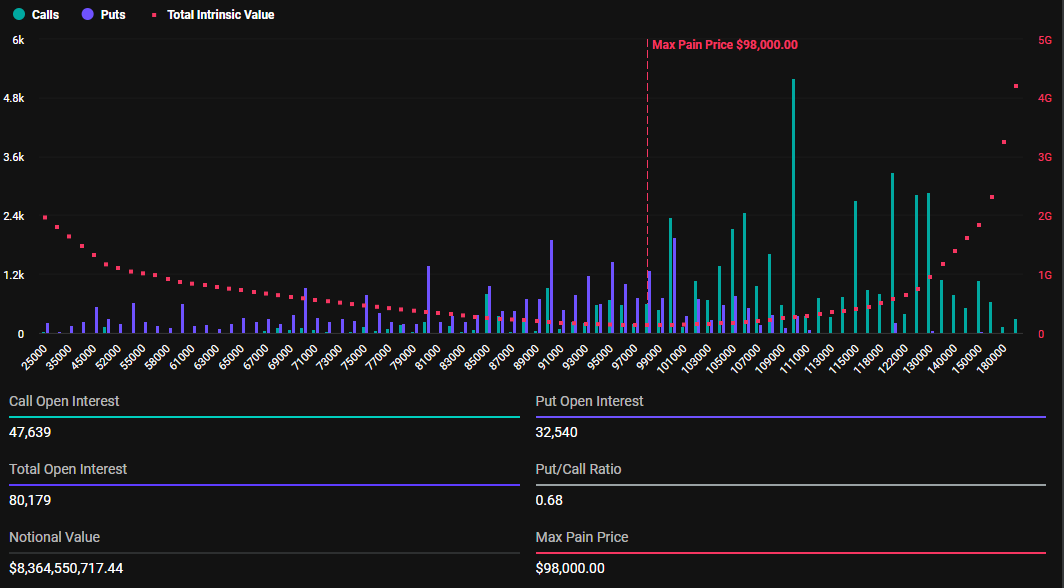
Task: Toggle the Calls series via its legend label
Action: [45, 15]
